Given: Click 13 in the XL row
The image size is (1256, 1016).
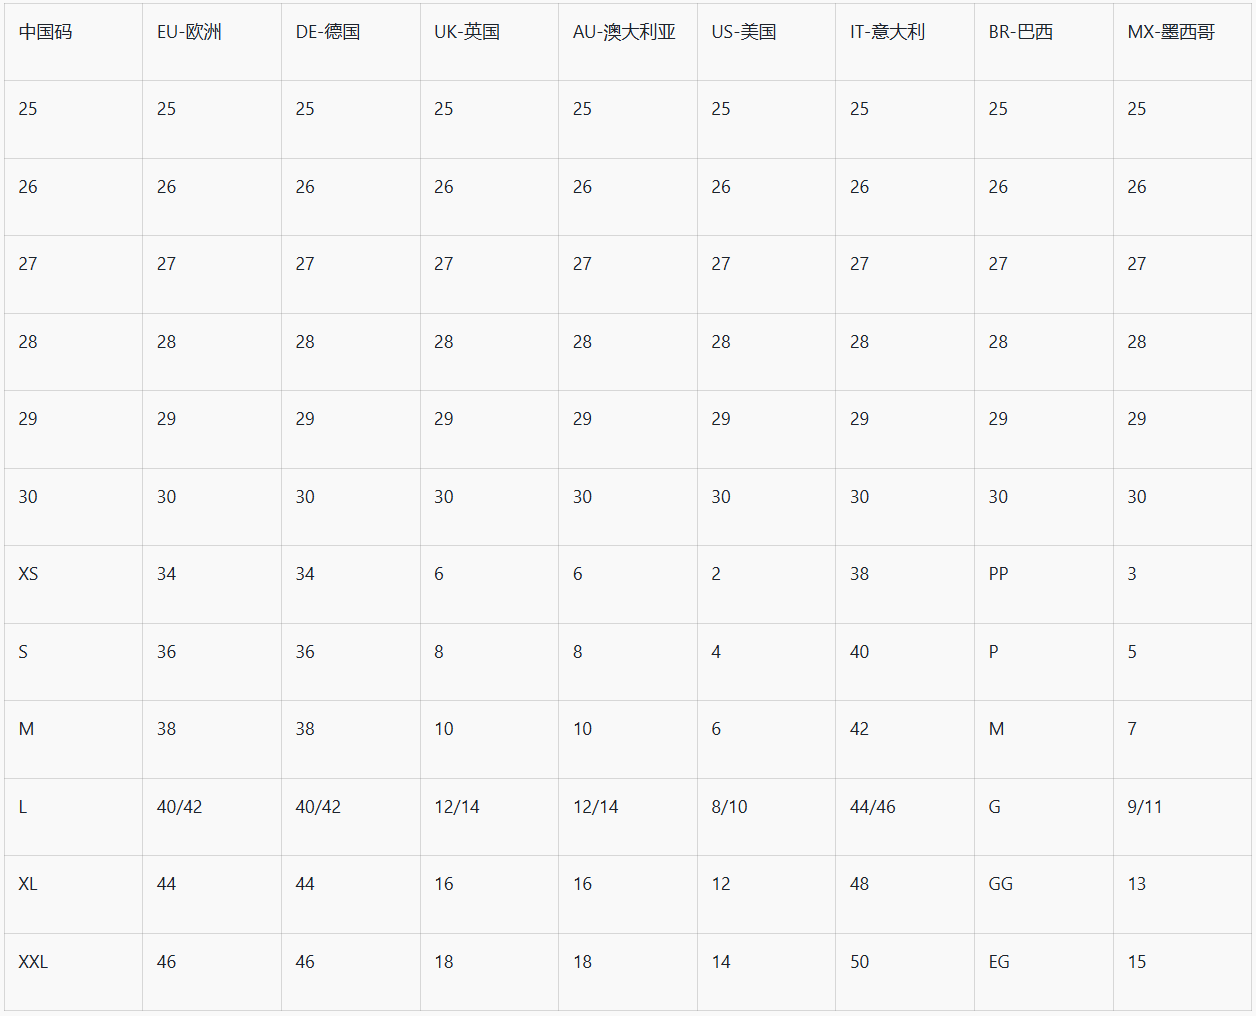Looking at the screenshot, I should (x=1137, y=884).
